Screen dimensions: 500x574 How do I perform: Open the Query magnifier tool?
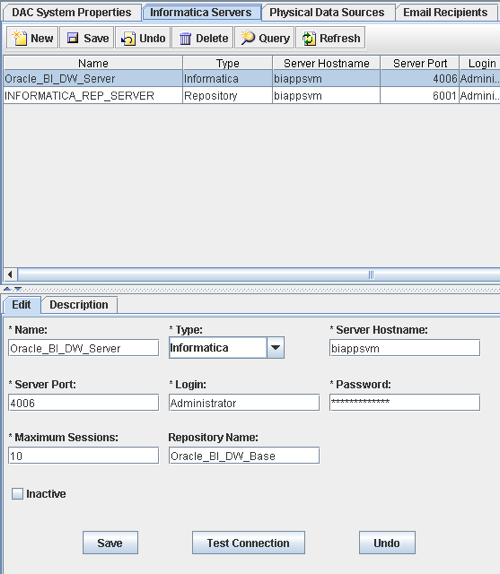(264, 38)
